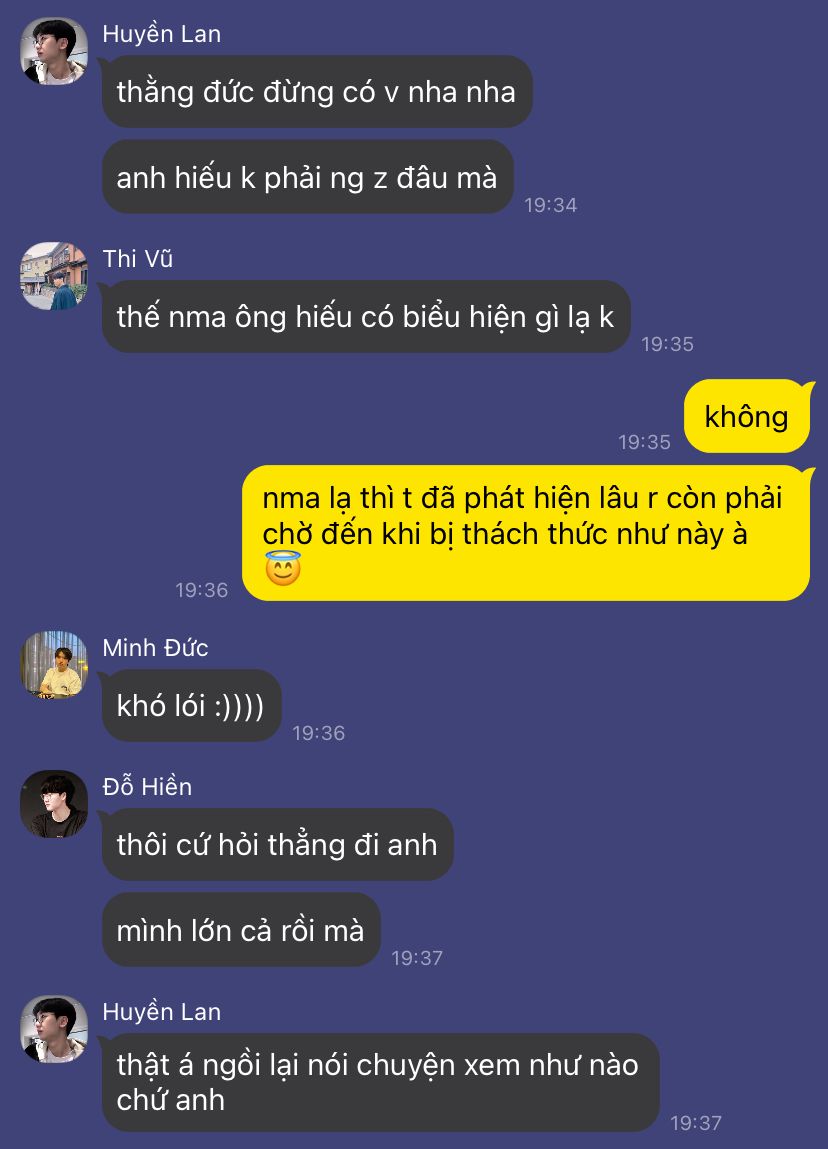This screenshot has height=1149, width=828.
Task: Open sender name Minh Đức
Action: tap(155, 648)
